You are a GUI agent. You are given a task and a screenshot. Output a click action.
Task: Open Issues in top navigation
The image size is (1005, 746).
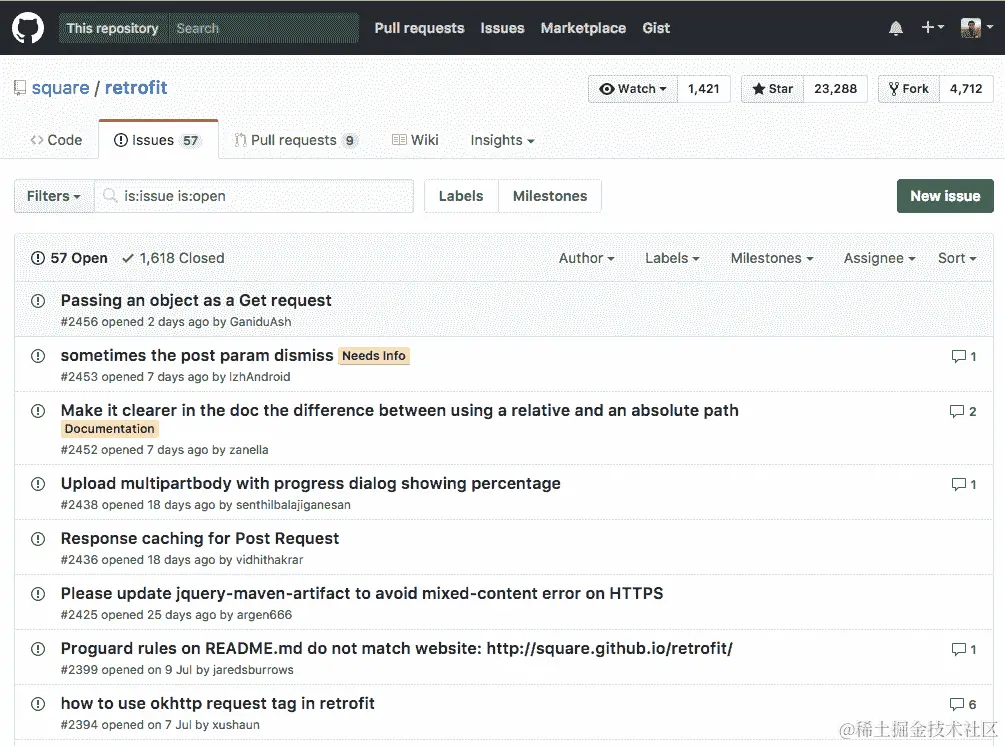(502, 28)
